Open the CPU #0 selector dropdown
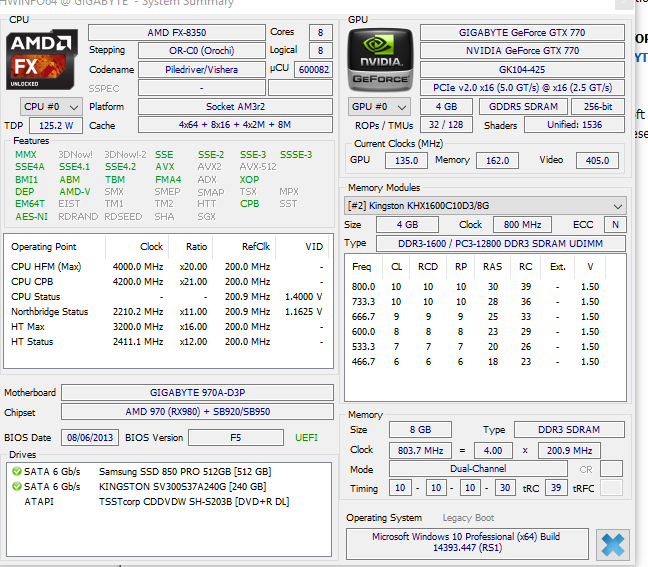648x567 pixels. (51, 107)
